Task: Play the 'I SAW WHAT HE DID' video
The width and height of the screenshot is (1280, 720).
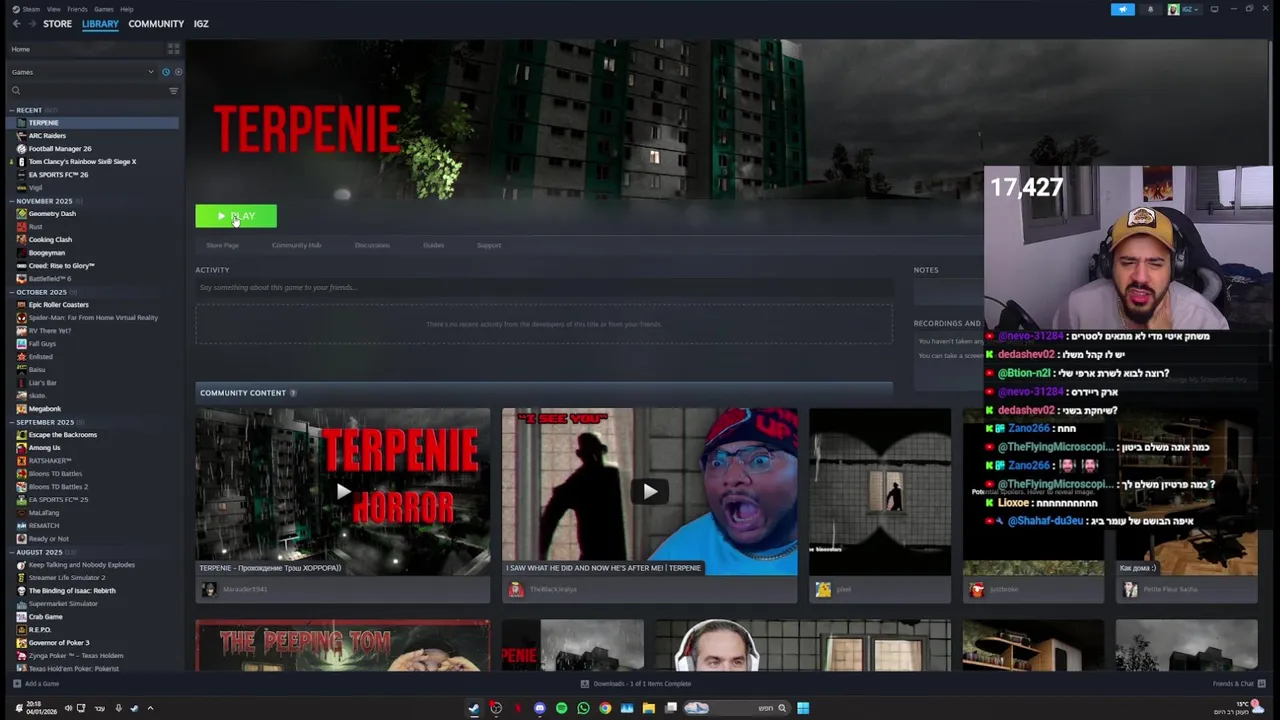Action: [650, 491]
